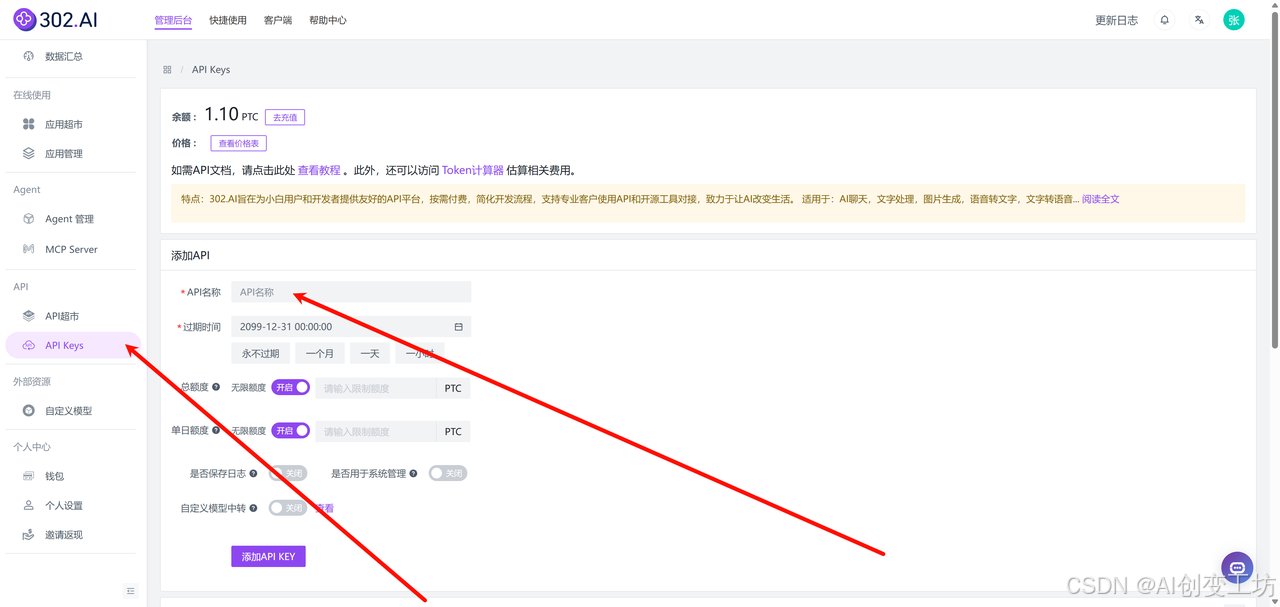
Task: Collapse sidebar using bottom toggle icon
Action: pyautogui.click(x=130, y=591)
